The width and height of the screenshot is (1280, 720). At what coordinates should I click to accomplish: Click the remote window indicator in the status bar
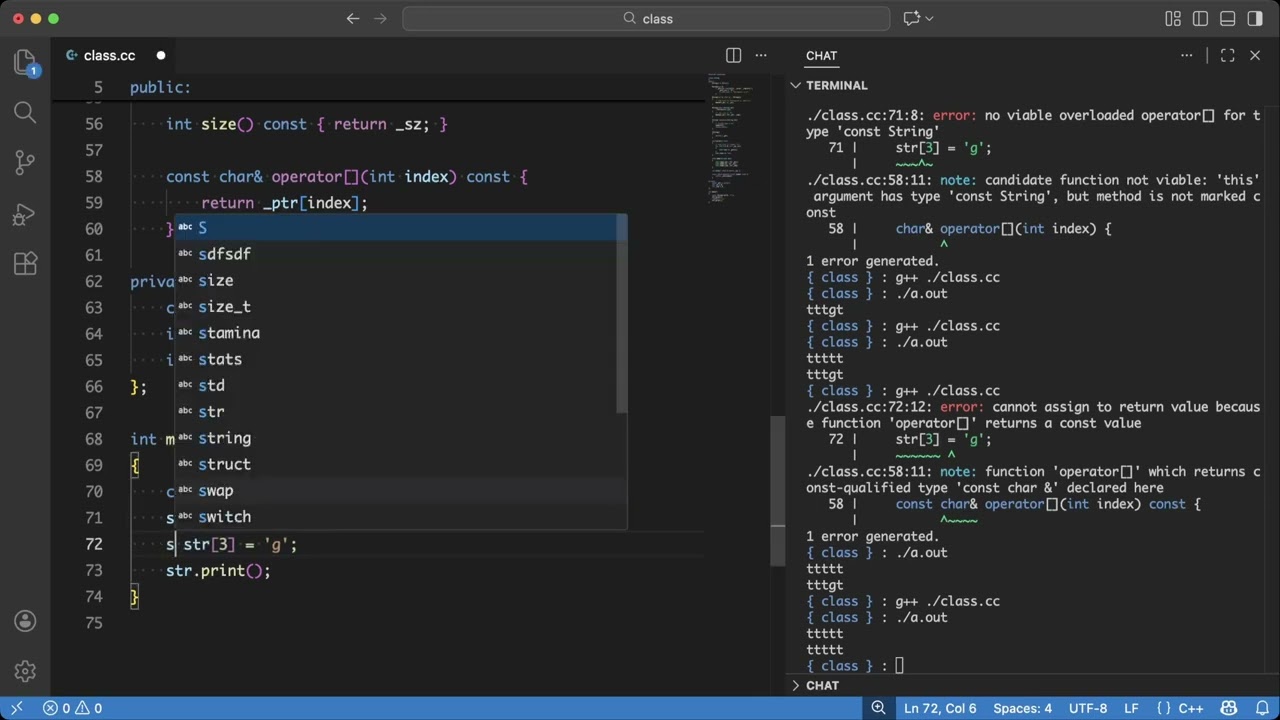tap(16, 708)
